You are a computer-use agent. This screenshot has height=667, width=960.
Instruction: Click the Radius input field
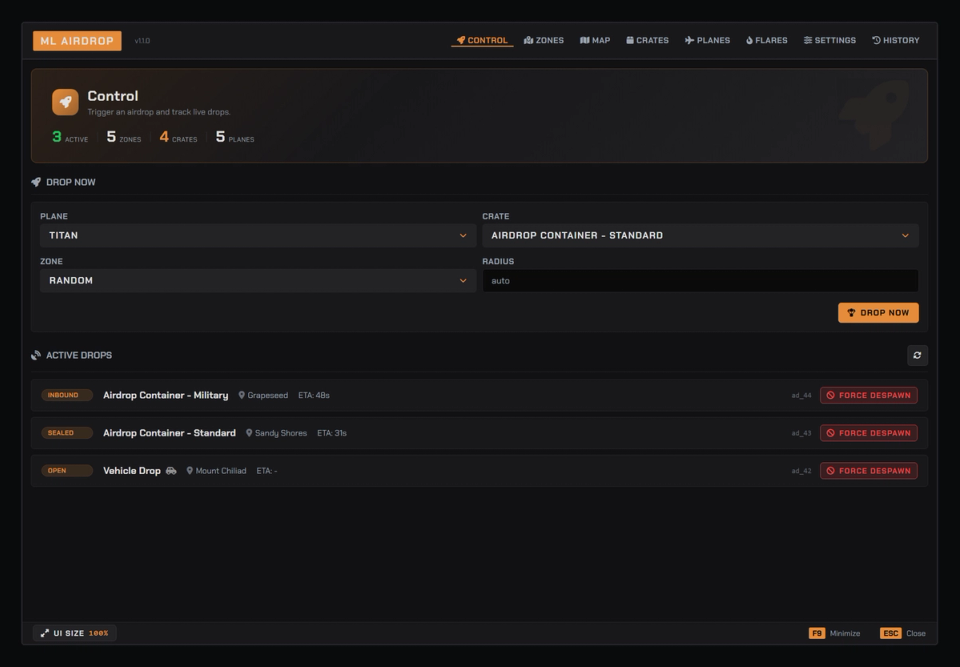(x=700, y=281)
